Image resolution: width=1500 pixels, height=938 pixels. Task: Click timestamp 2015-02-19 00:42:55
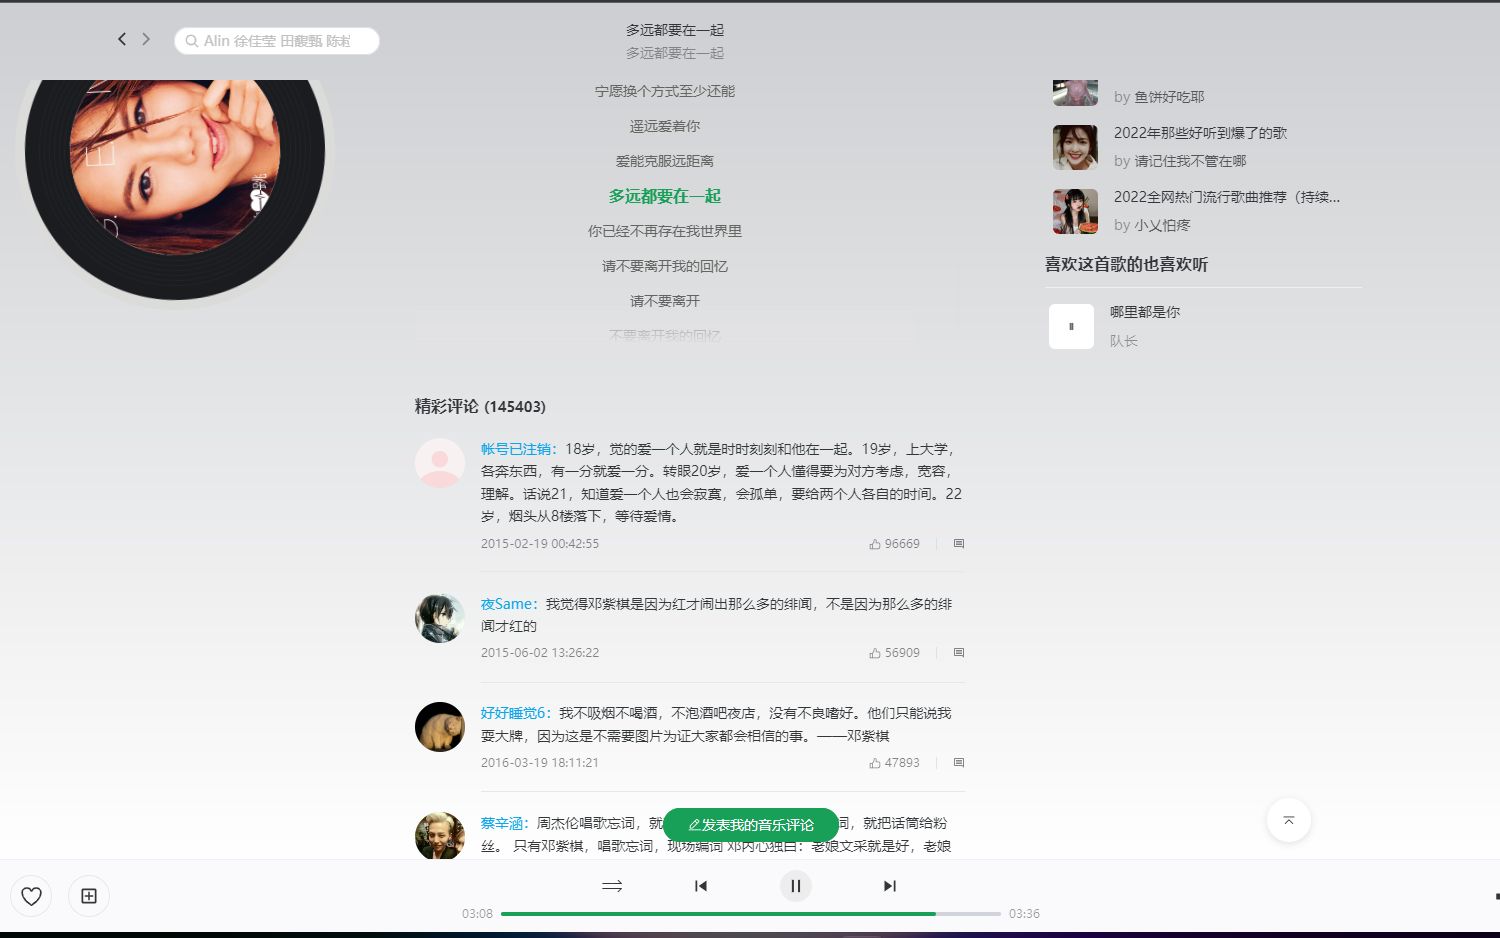click(540, 544)
